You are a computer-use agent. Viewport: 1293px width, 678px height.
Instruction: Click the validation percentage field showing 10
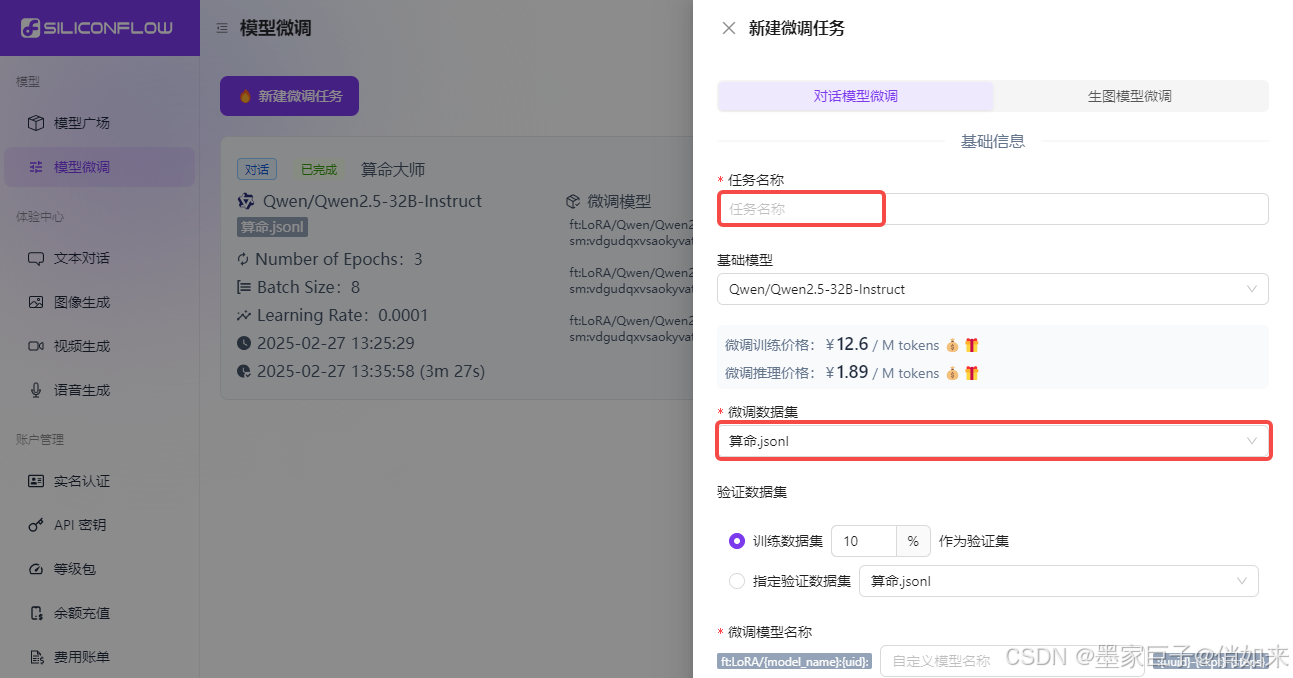(x=864, y=541)
